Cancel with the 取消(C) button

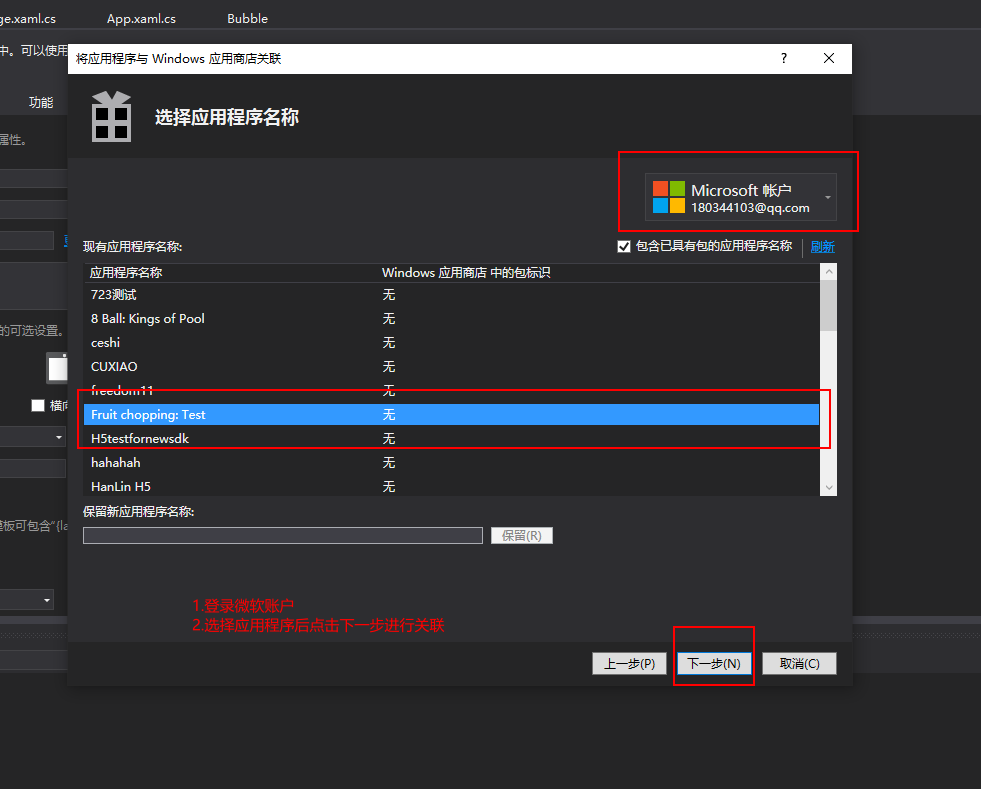[x=799, y=664]
